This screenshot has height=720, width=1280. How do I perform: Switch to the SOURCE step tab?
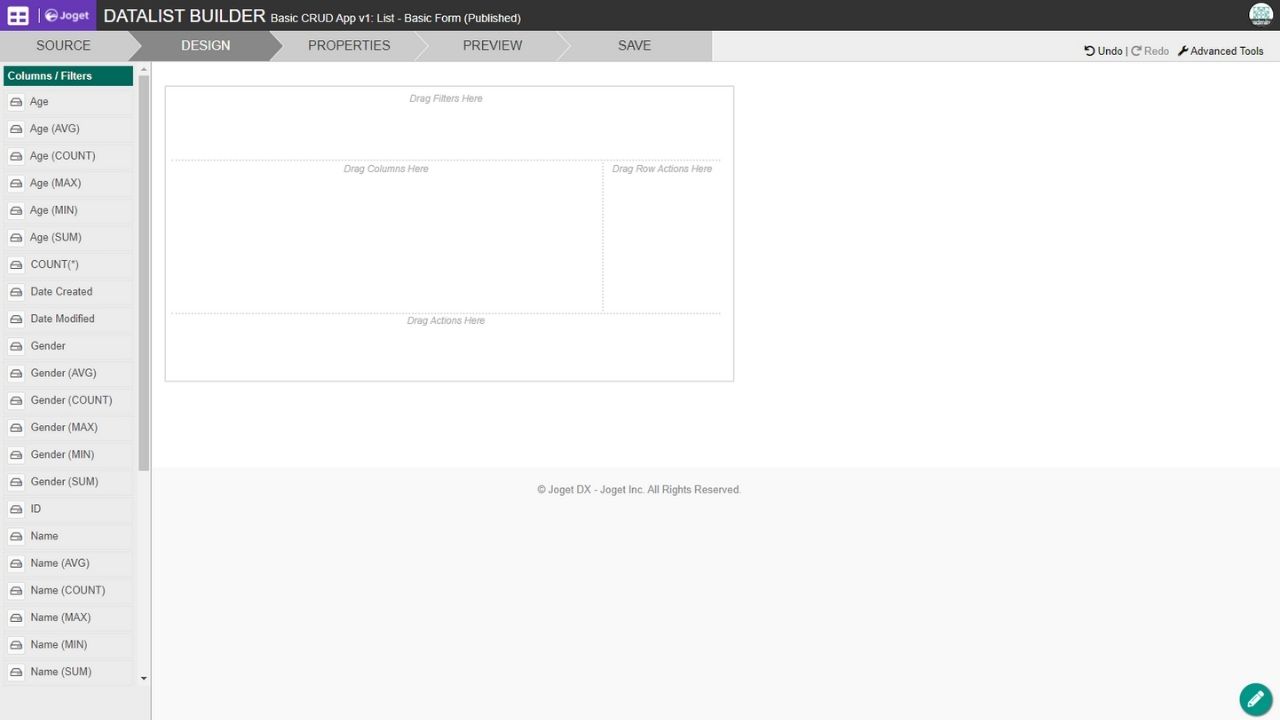(63, 46)
